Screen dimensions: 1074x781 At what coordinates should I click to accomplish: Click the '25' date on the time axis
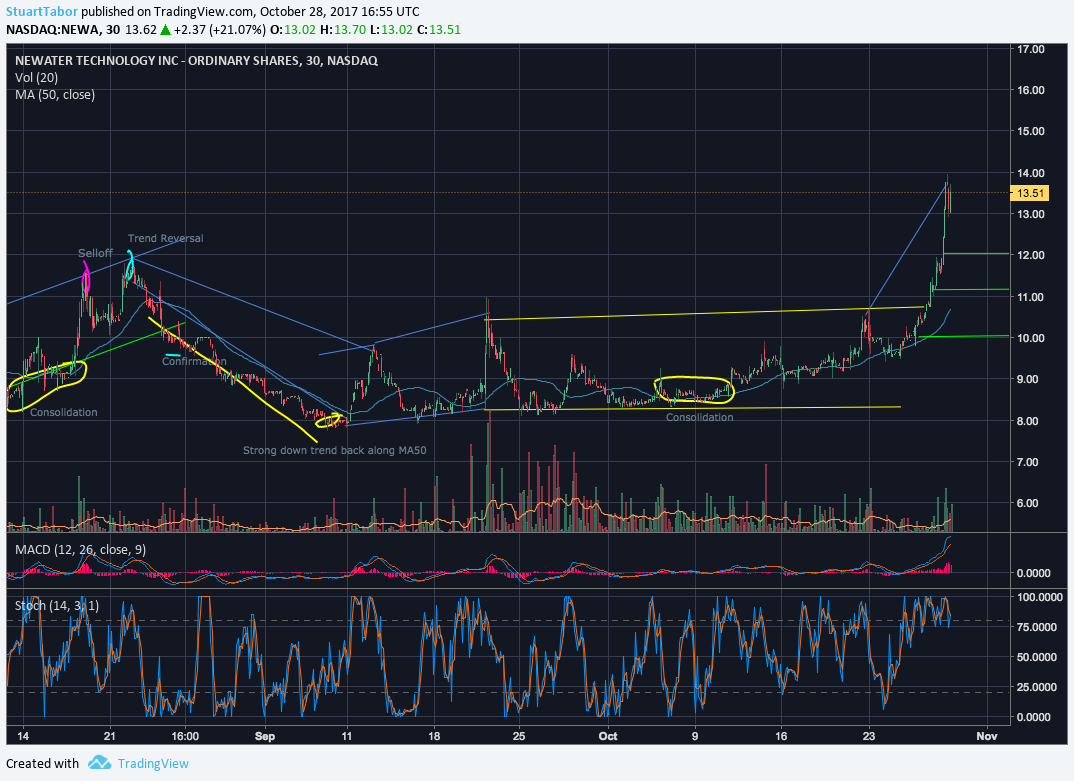(x=519, y=736)
